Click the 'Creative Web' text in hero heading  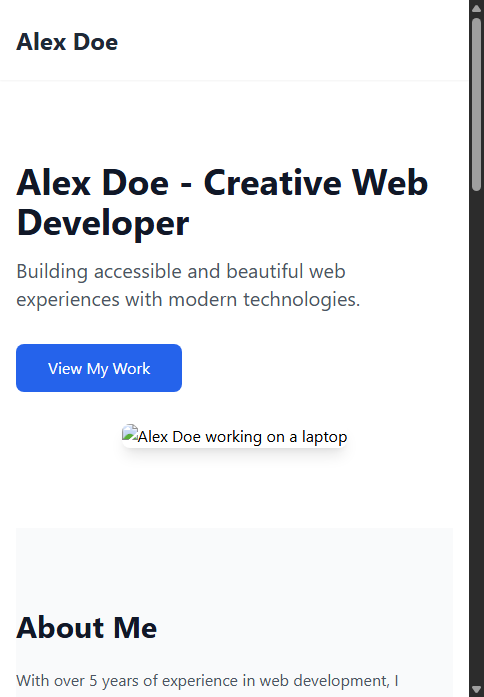point(316,183)
